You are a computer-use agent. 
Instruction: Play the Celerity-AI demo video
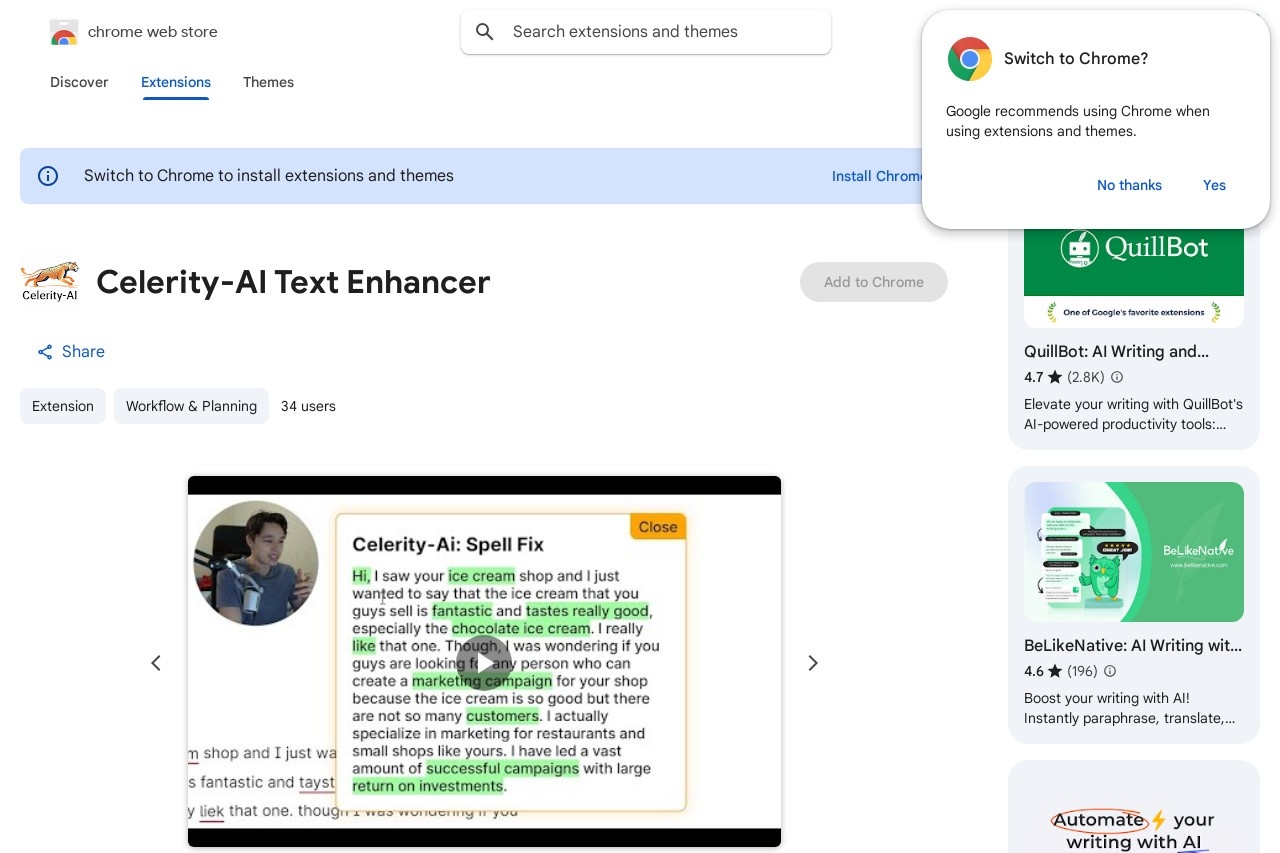click(484, 663)
